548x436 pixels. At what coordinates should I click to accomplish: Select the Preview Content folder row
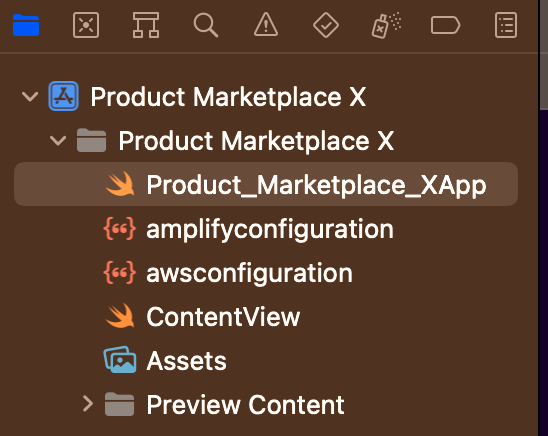[x=266, y=405]
